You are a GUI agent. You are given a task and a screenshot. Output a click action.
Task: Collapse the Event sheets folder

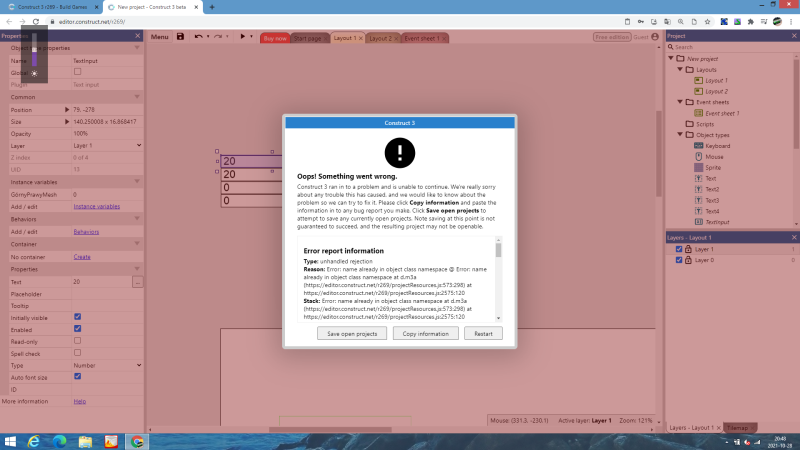[680, 102]
